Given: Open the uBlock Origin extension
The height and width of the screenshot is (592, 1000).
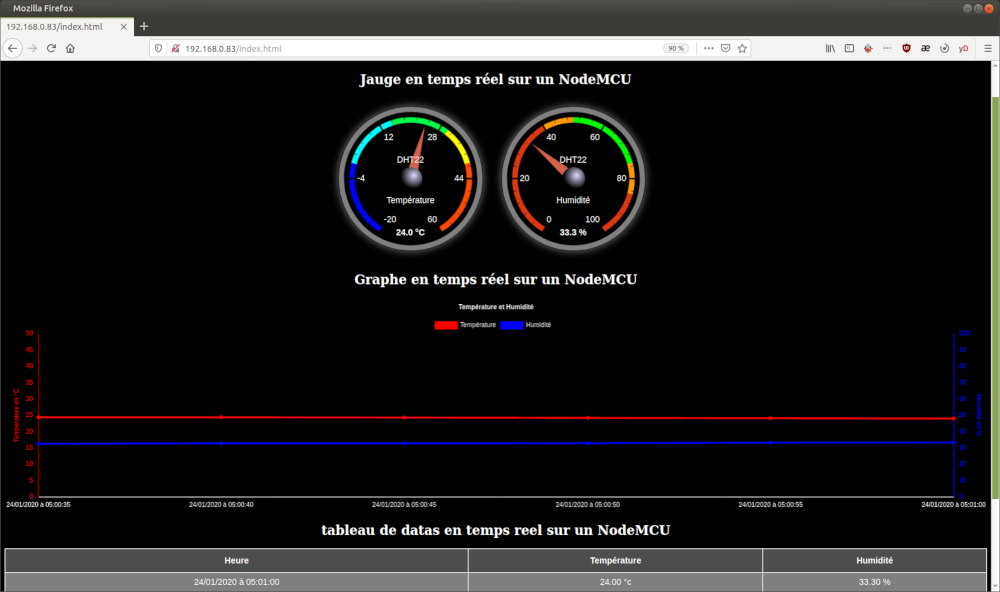Looking at the screenshot, I should tap(906, 48).
